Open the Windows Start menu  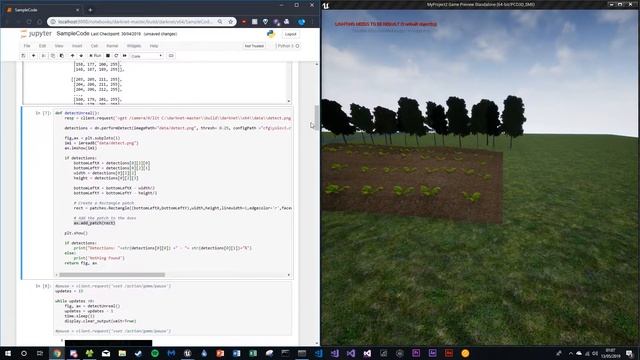pos(8,353)
